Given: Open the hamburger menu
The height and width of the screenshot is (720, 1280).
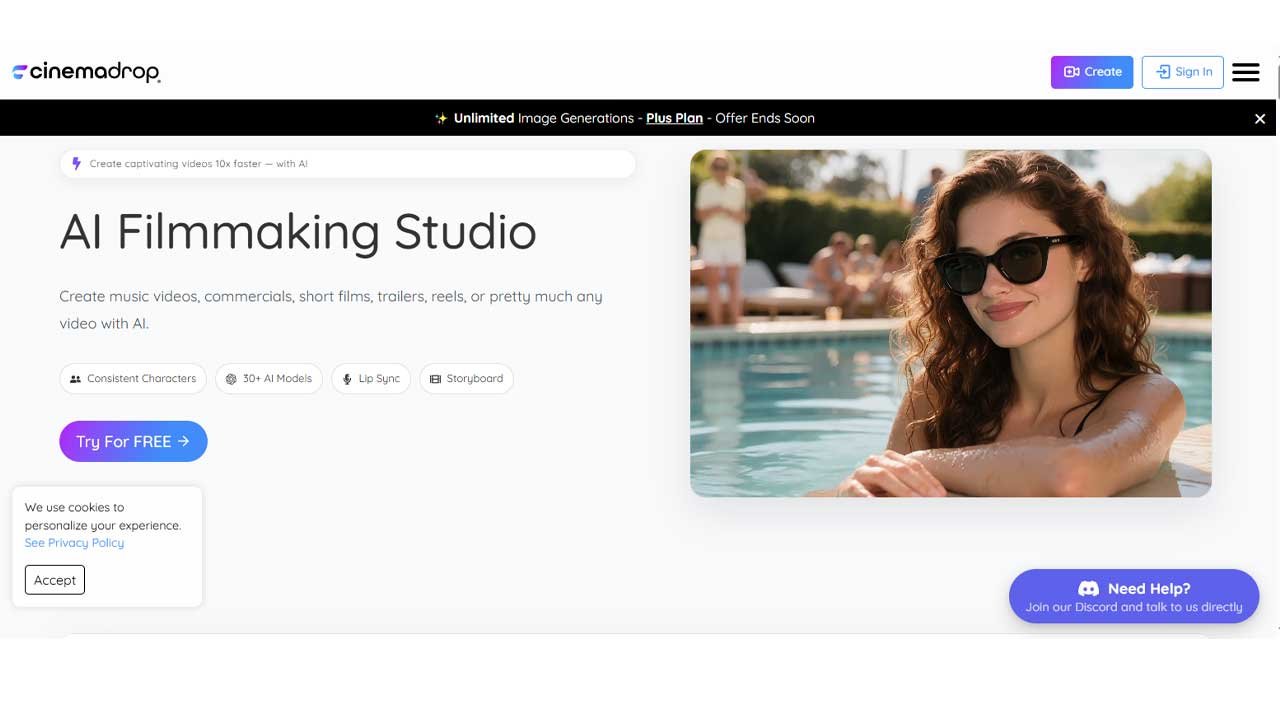Looking at the screenshot, I should tap(1245, 72).
